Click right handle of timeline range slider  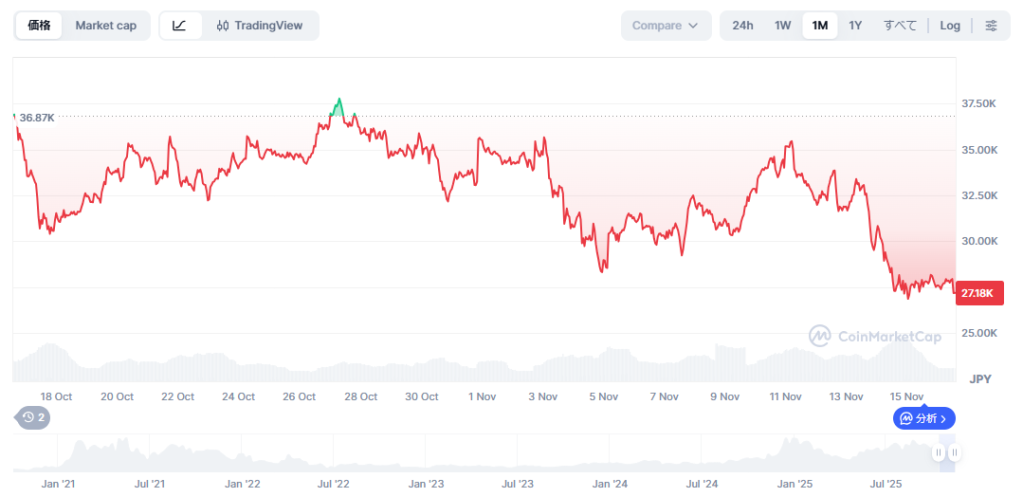point(955,453)
